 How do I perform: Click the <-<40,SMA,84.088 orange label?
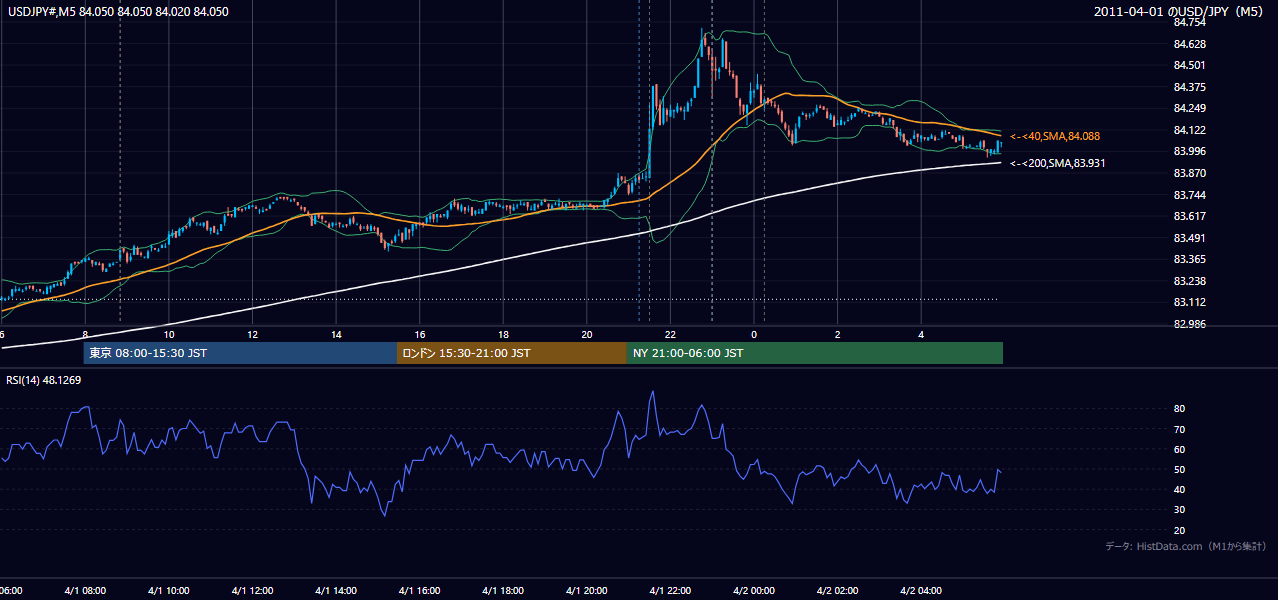coord(1055,136)
